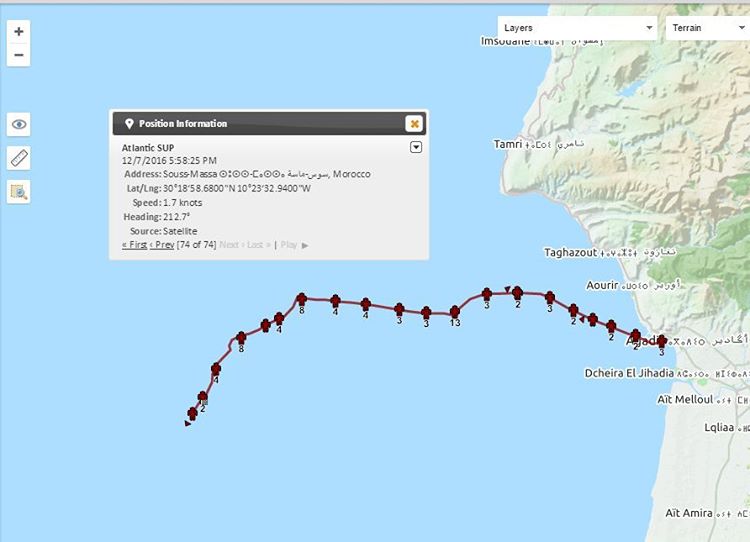Select the ruler measure tool
This screenshot has height=542, width=750.
coord(18,158)
